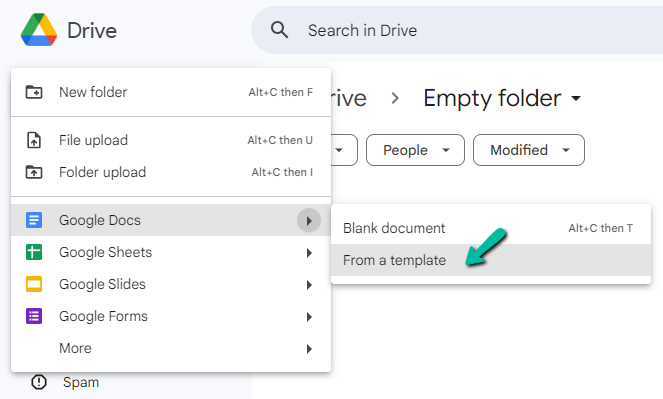Screen dimensions: 663x399
Task: Create a Blank document
Action: coord(491,228)
